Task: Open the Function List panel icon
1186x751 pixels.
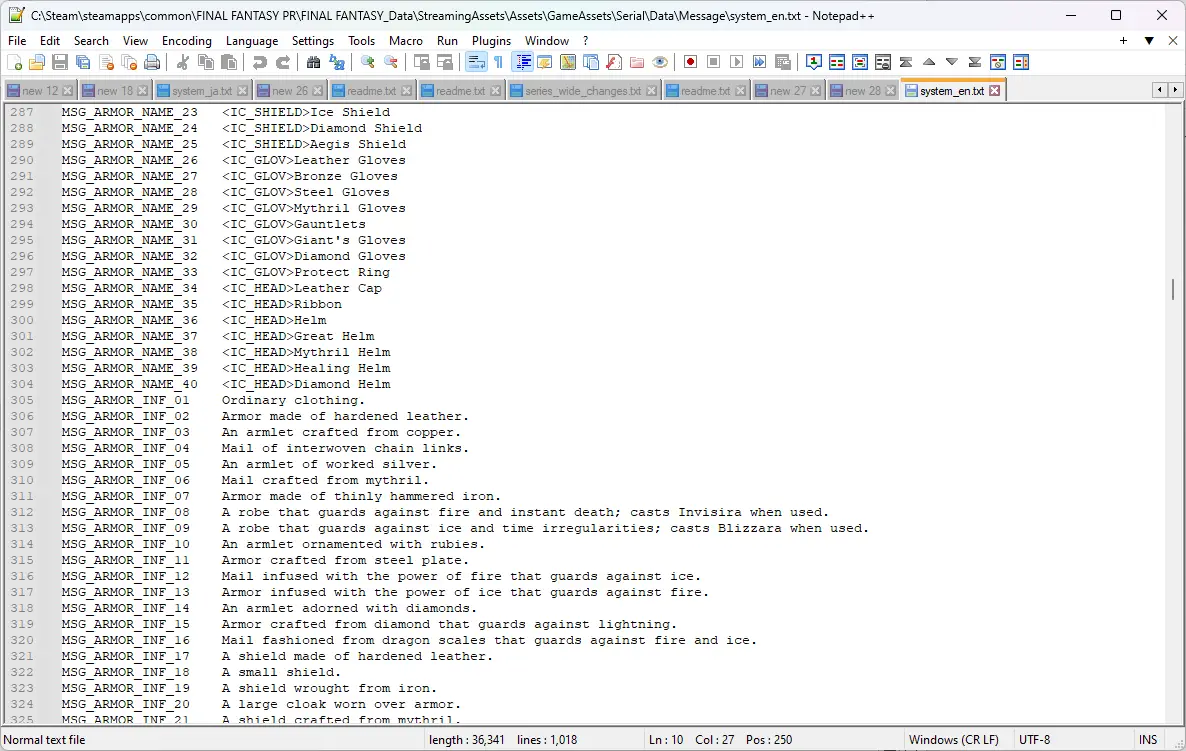Action: 613,63
